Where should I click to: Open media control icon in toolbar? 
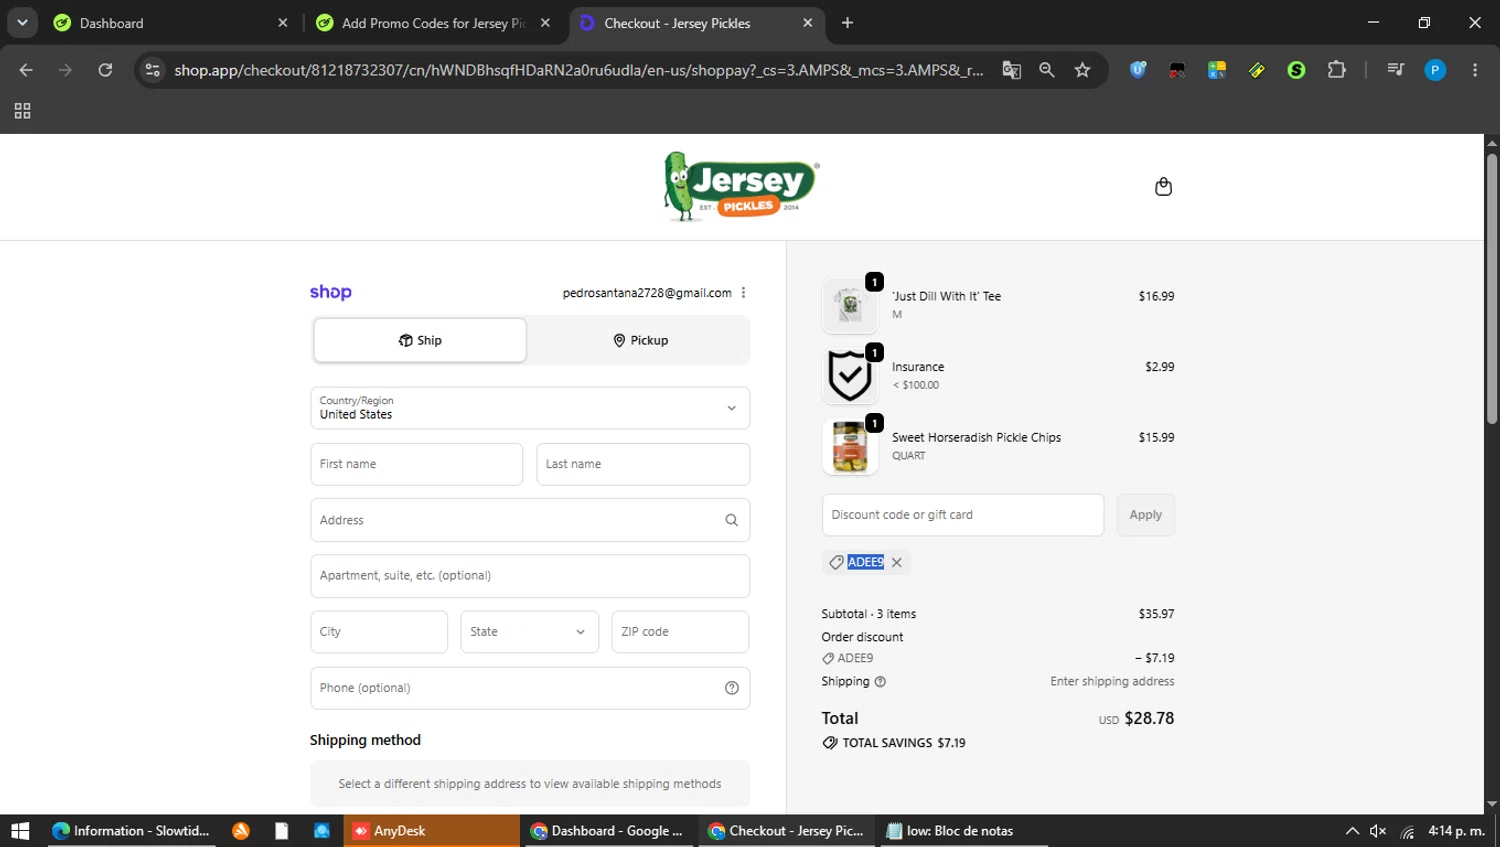click(x=1395, y=70)
